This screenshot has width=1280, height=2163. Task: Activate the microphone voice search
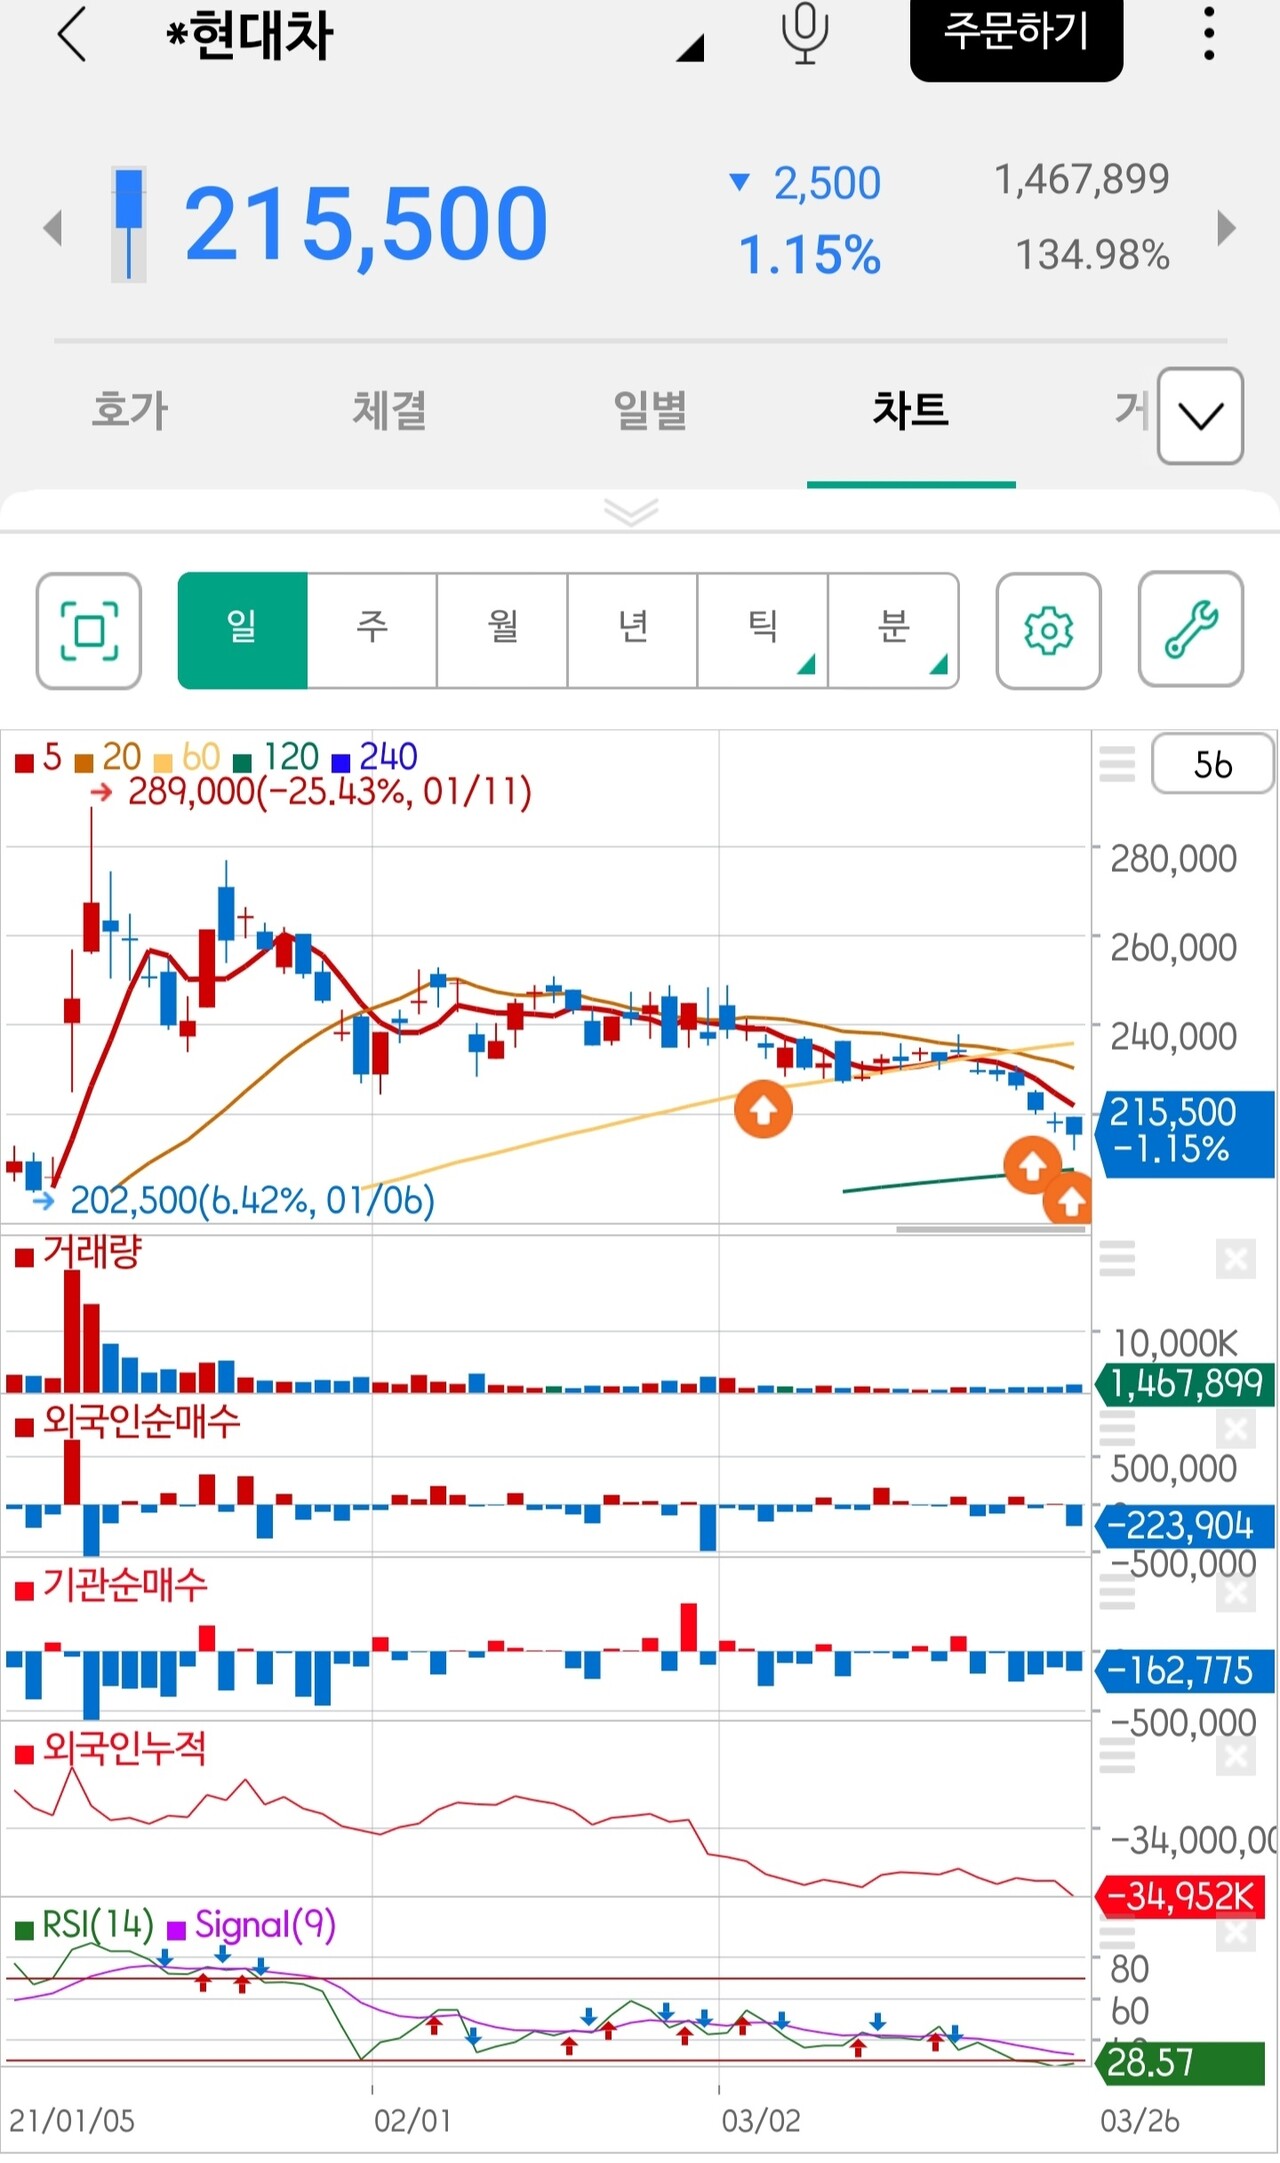click(x=805, y=36)
